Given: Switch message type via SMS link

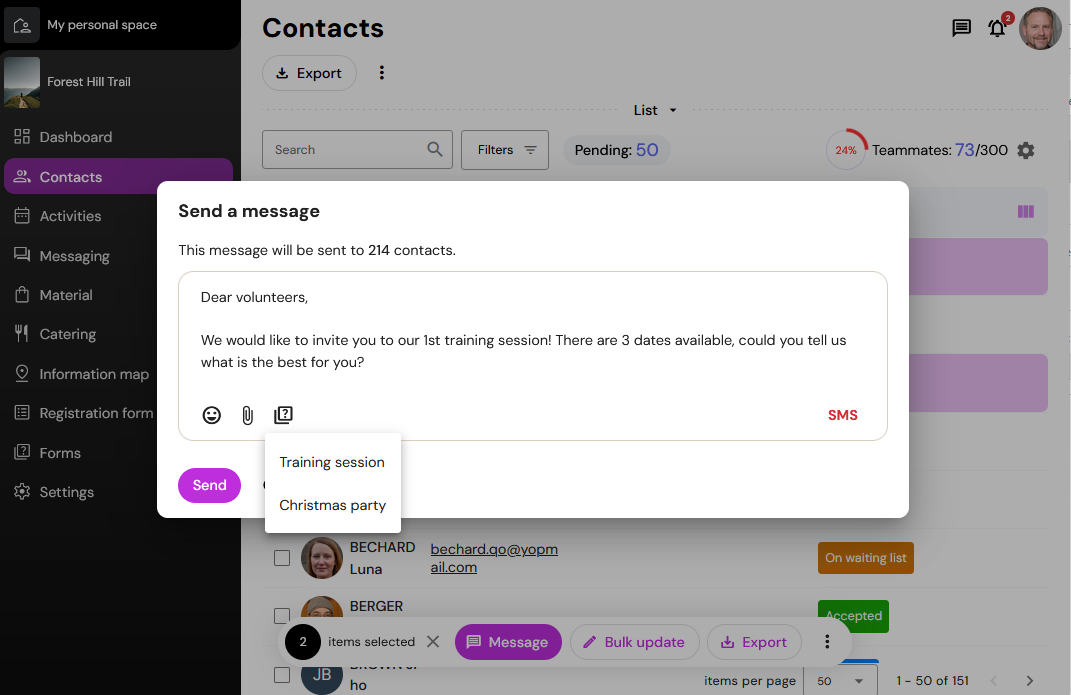Looking at the screenshot, I should click(842, 415).
